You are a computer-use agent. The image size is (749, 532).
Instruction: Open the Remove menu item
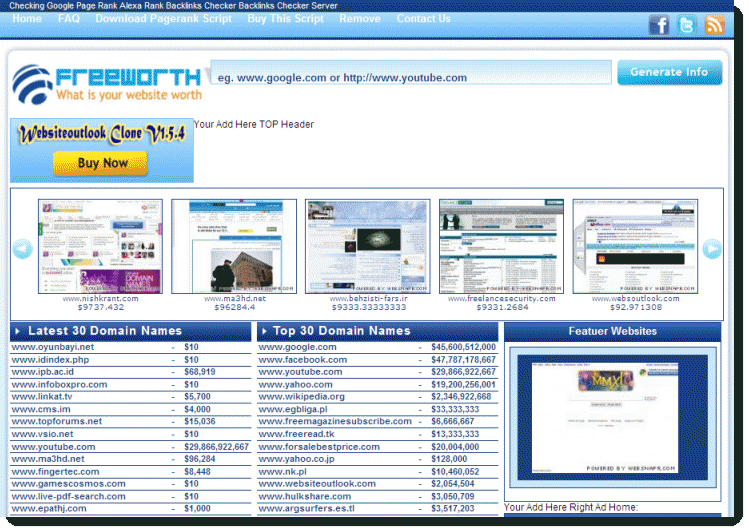coord(360,19)
